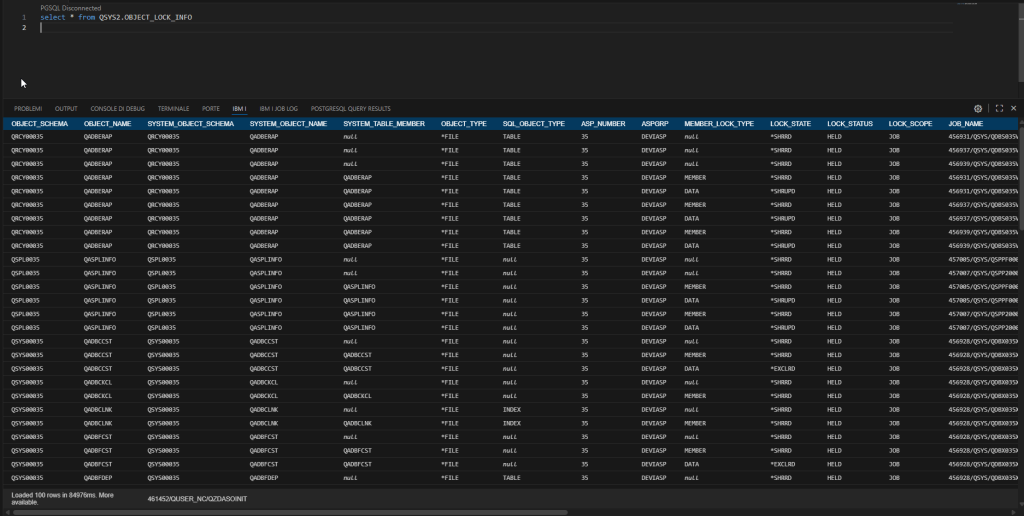Click the SQL_OBJECT_TYPE column header
The width and height of the screenshot is (1024, 516).
(534, 124)
